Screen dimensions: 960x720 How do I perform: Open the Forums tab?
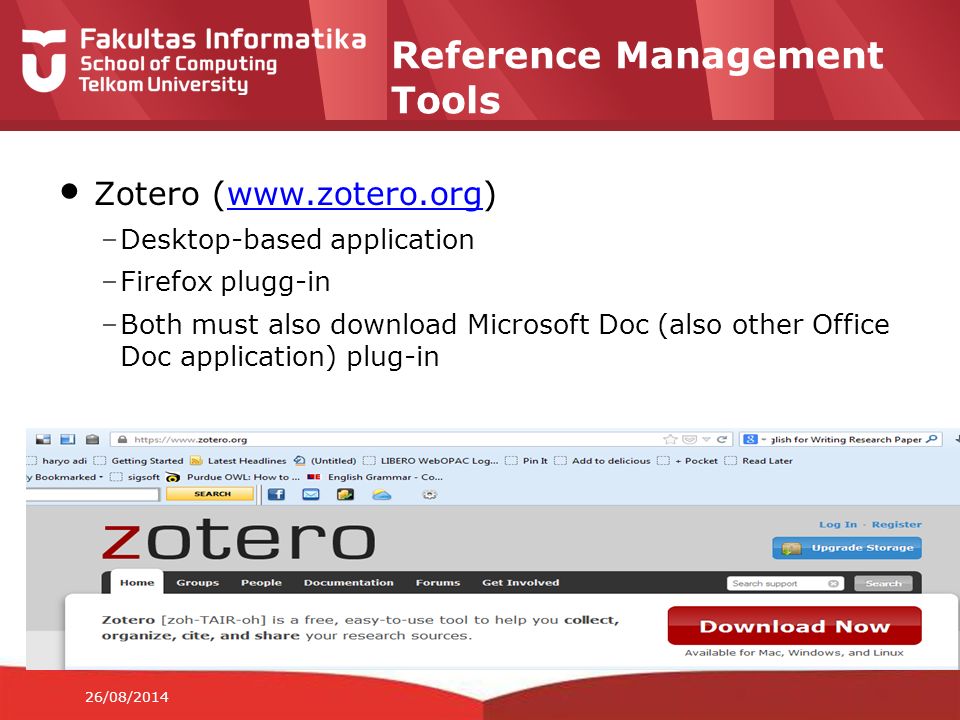click(x=438, y=582)
